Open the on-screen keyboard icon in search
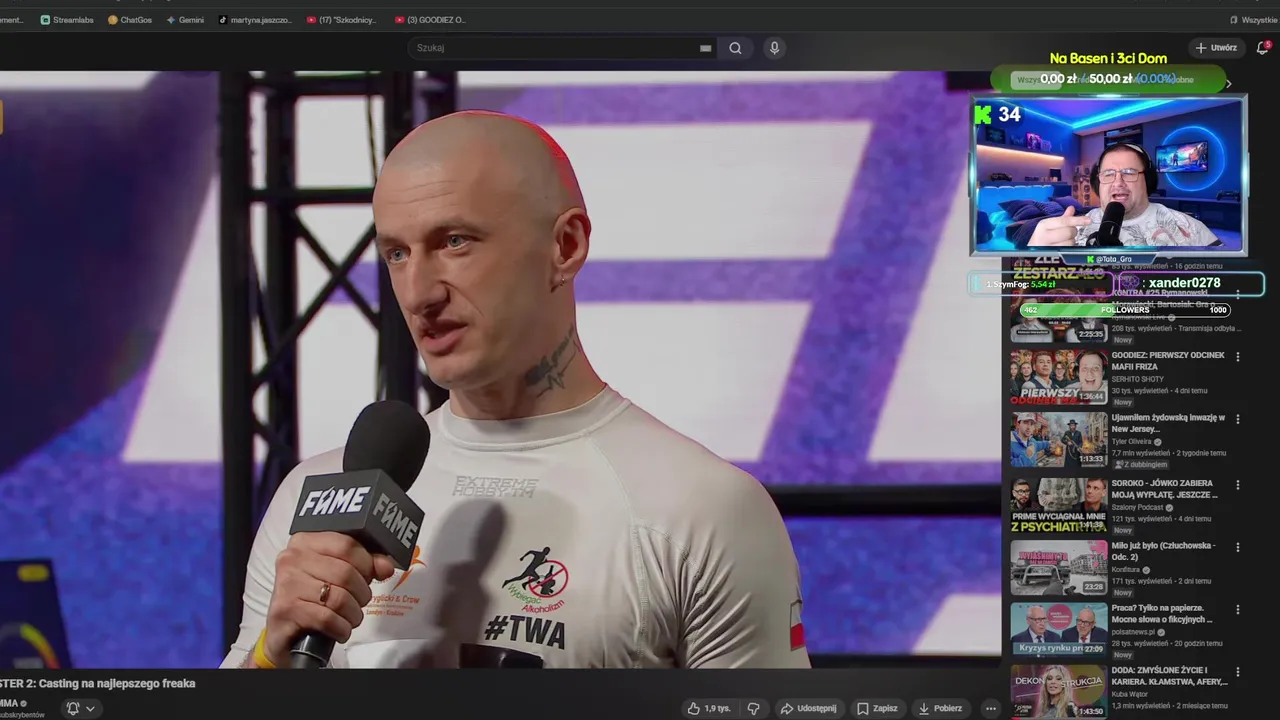This screenshot has width=1280, height=720. 705,48
